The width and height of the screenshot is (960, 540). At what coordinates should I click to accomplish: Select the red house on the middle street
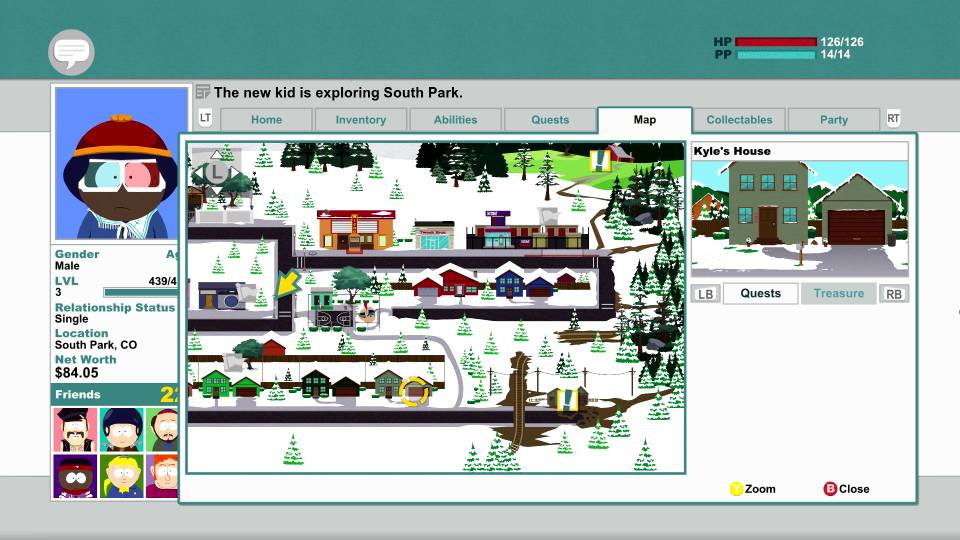pyautogui.click(x=447, y=281)
